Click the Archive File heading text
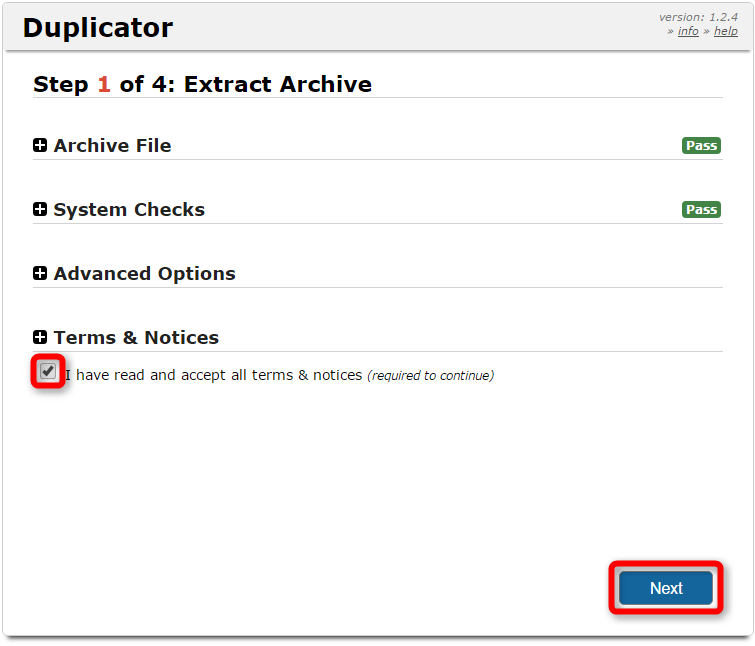 coord(112,145)
